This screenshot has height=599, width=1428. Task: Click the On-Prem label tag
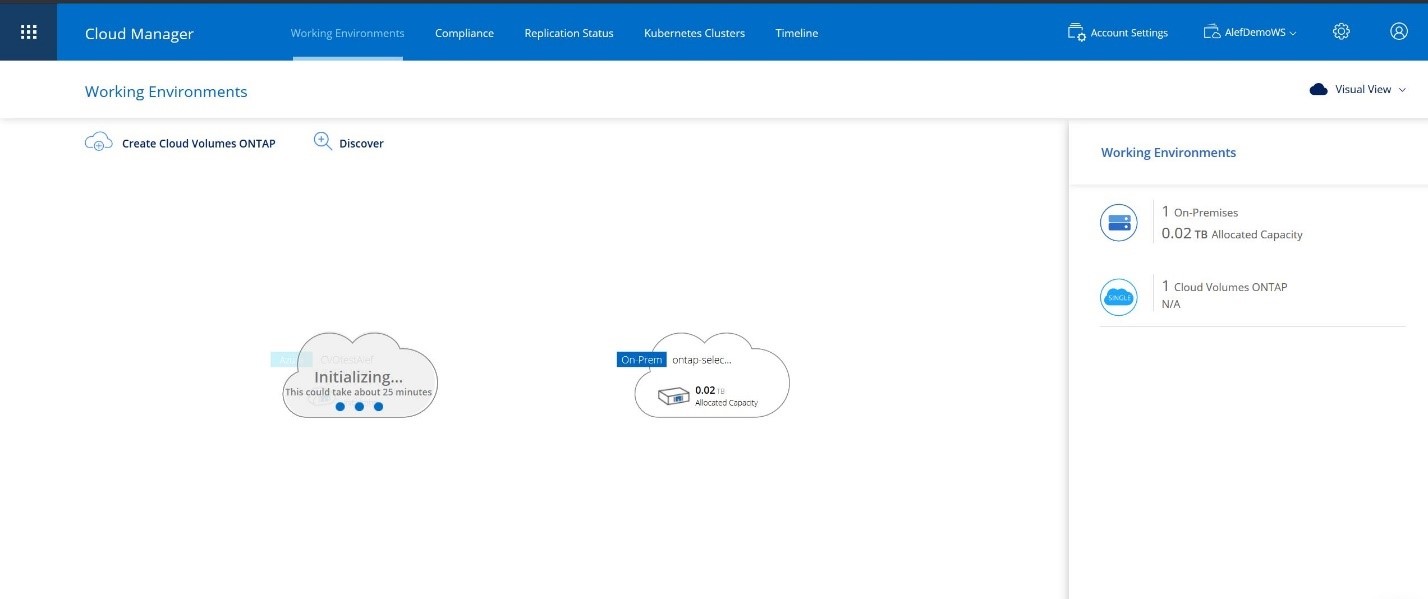641,360
